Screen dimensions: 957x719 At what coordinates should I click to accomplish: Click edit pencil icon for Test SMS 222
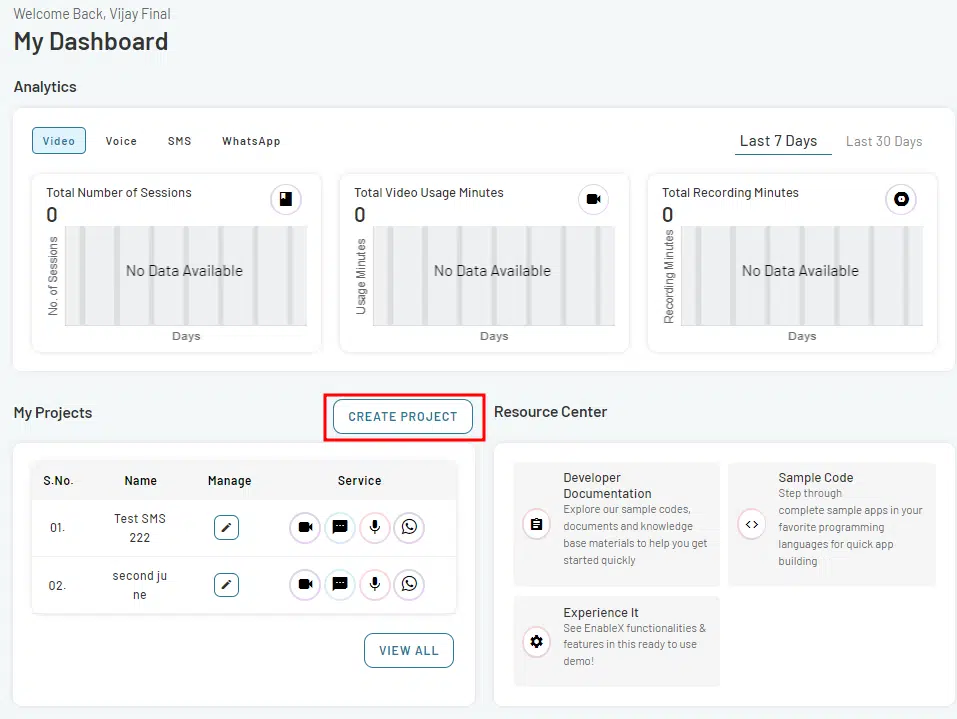(227, 527)
